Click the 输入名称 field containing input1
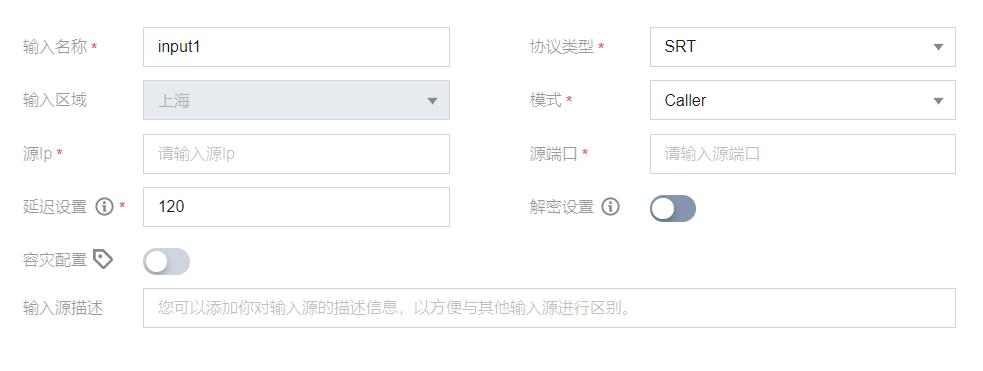Viewport: 983px width, 371px height. [x=296, y=47]
